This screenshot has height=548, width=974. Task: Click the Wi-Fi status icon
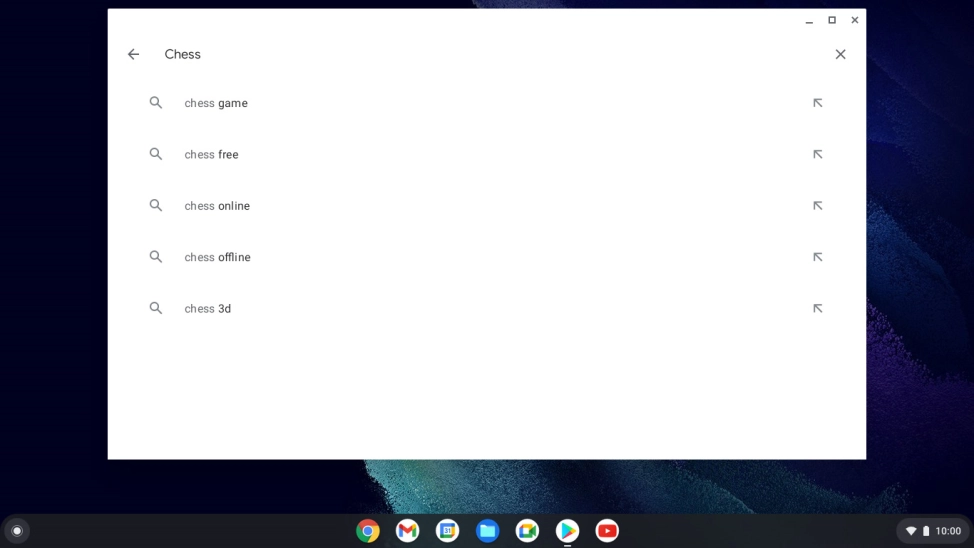tap(911, 531)
